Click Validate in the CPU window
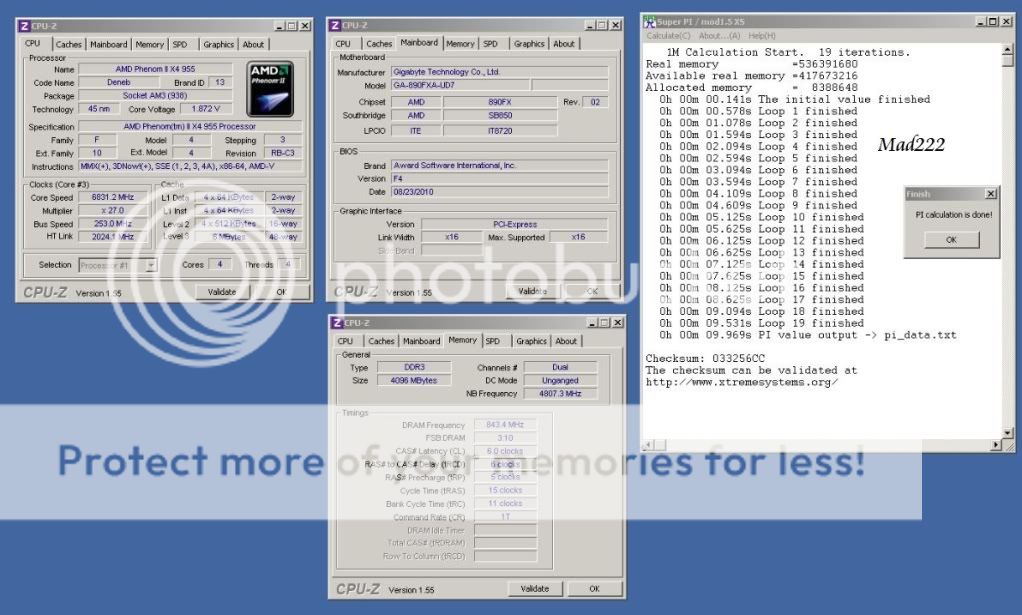This screenshot has width=1022, height=615. point(222,292)
